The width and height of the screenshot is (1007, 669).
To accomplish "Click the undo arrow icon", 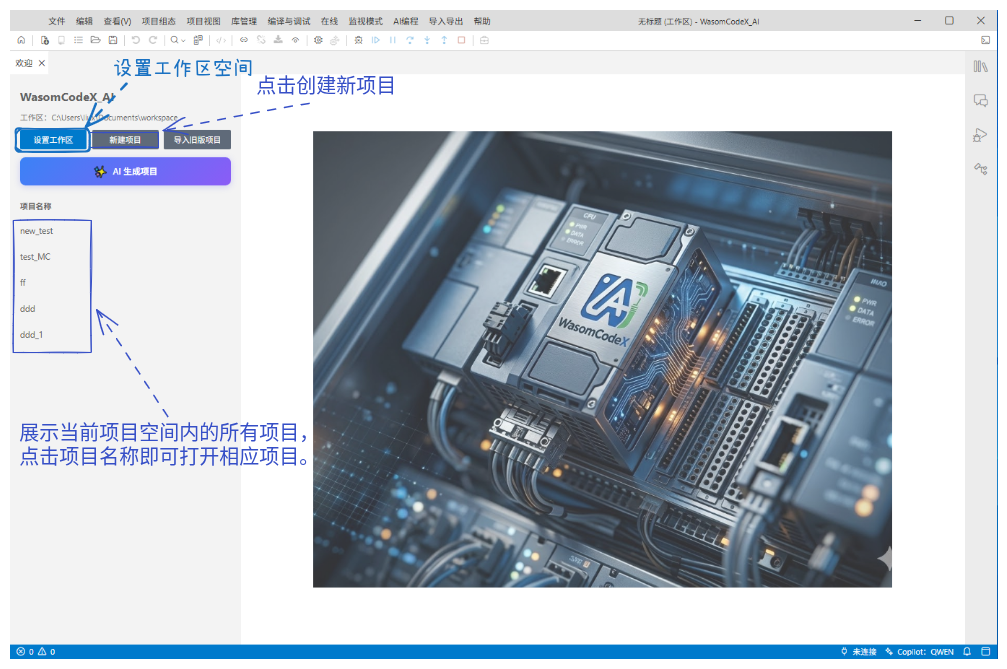I will [x=136, y=40].
